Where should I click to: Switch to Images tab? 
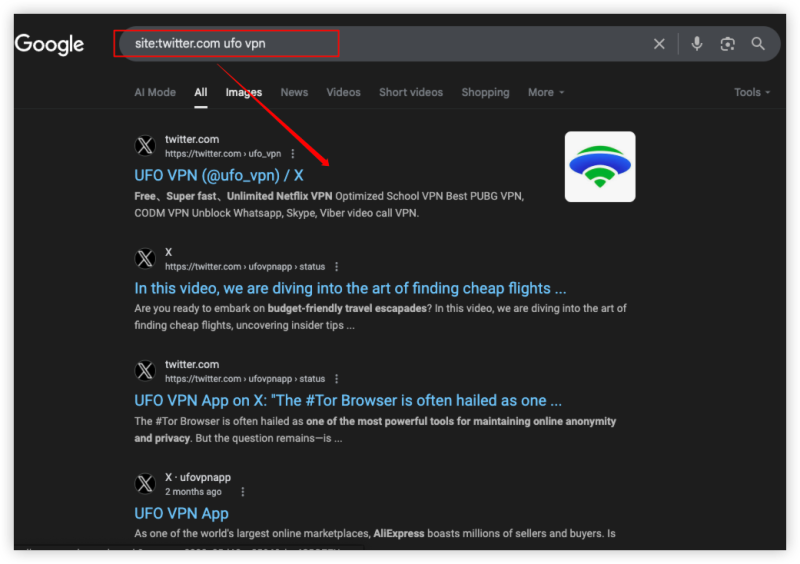click(244, 92)
